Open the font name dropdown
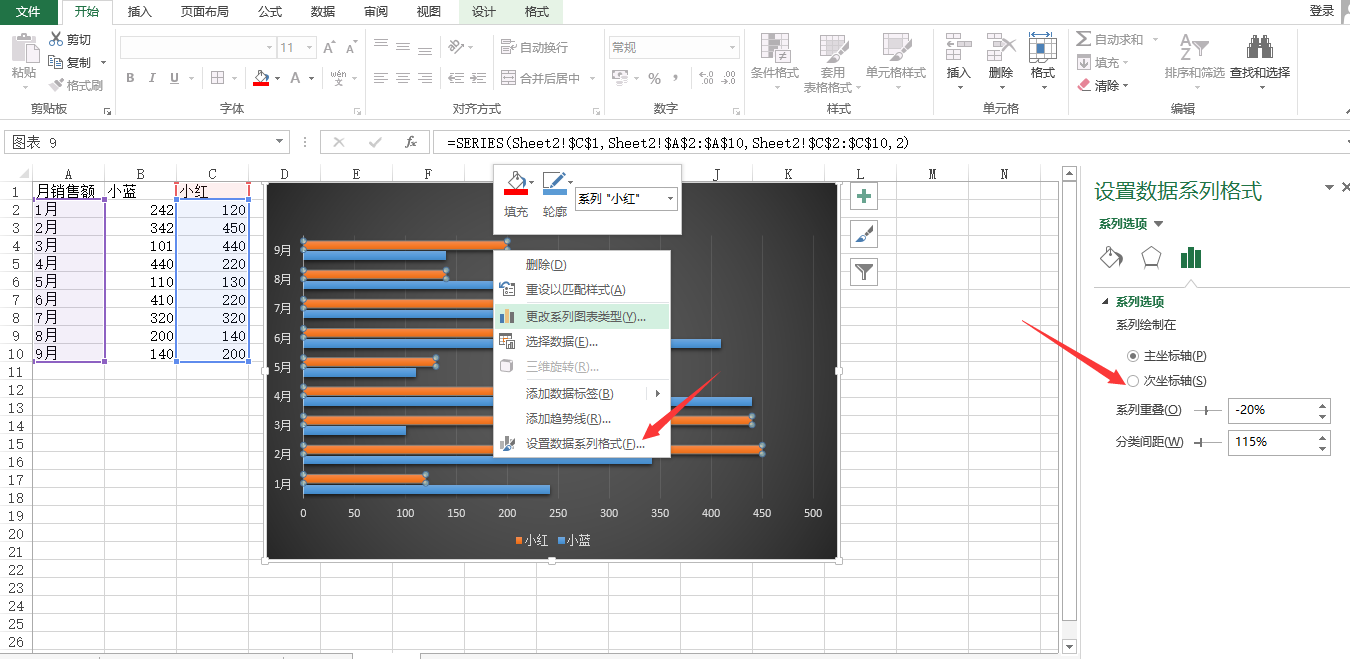The width and height of the screenshot is (1350, 659). click(x=269, y=47)
